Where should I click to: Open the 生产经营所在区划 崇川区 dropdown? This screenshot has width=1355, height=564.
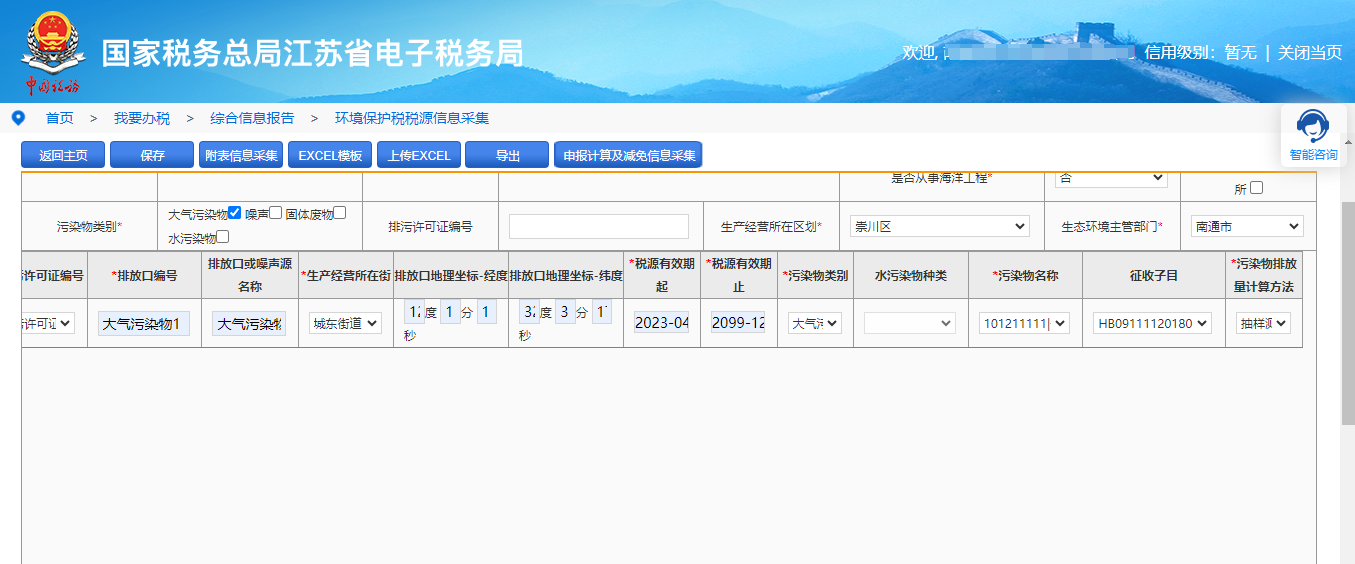pyautogui.click(x=938, y=226)
